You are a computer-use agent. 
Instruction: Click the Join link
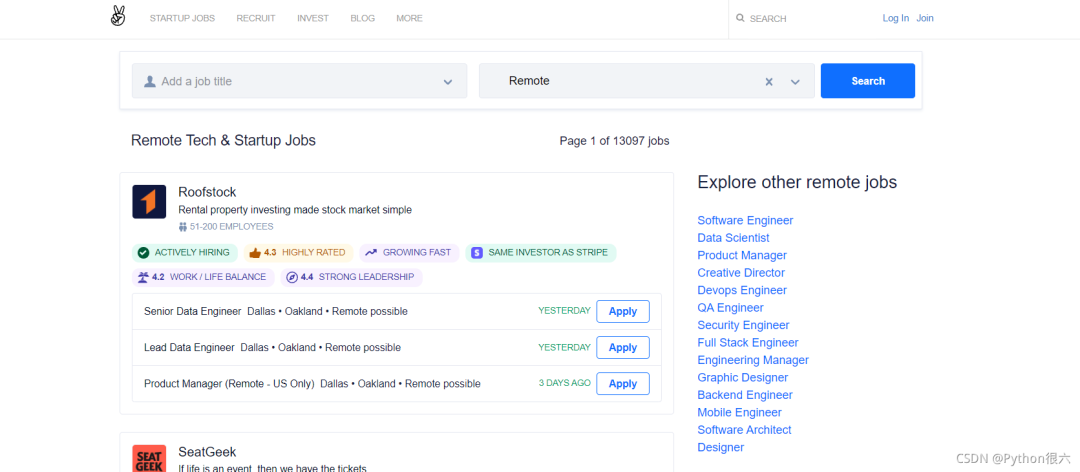(925, 19)
